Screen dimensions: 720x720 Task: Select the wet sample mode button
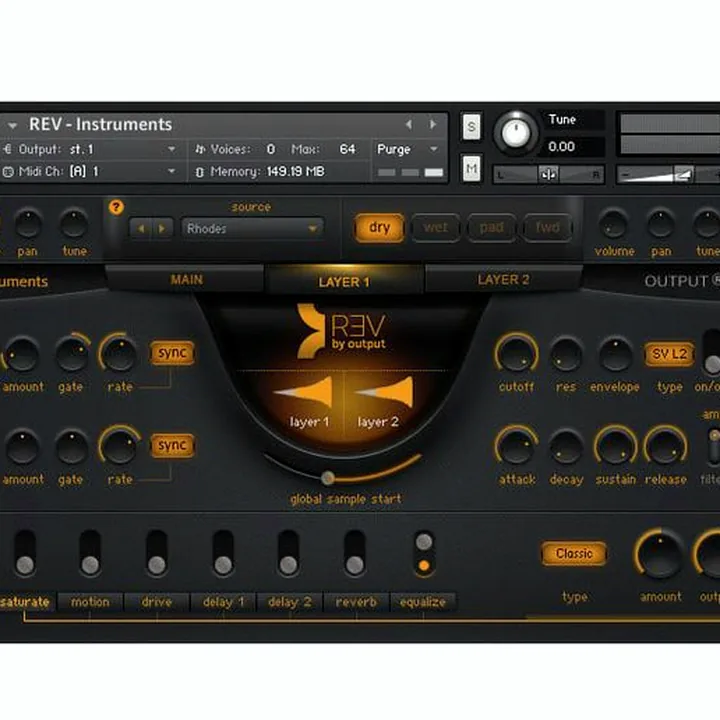pos(436,227)
